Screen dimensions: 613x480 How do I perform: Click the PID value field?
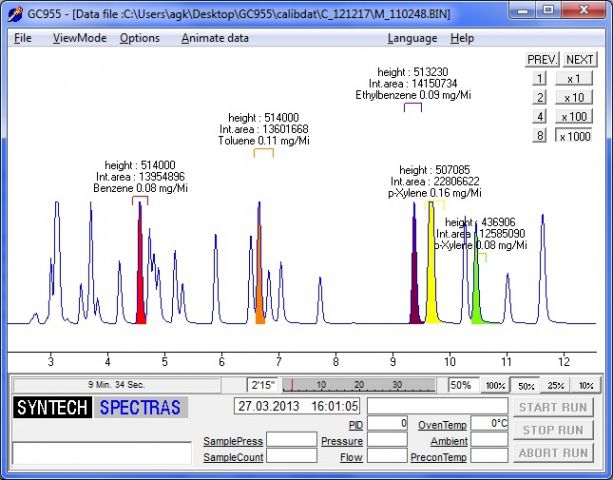pyautogui.click(x=387, y=423)
